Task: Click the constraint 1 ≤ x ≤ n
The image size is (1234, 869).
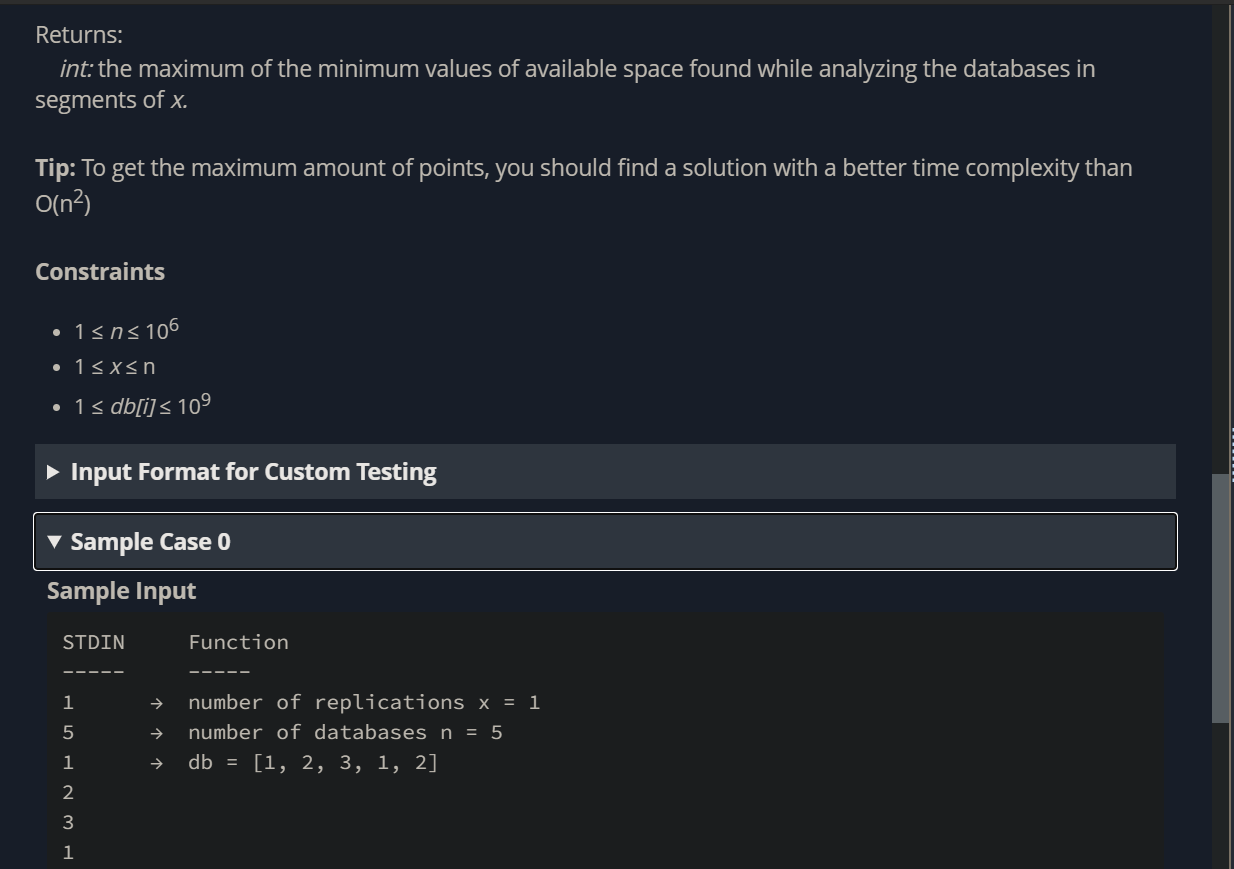Action: coord(114,367)
